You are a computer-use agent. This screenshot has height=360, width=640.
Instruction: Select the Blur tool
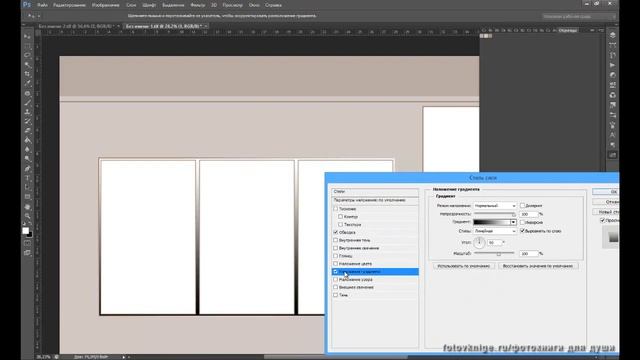click(x=27, y=150)
